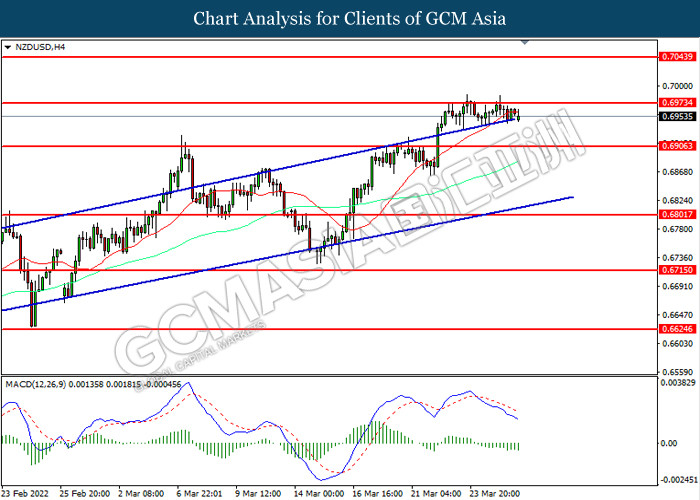Click the 21 Mar 04:00 time label
This screenshot has height=500, width=700.
pos(437,493)
